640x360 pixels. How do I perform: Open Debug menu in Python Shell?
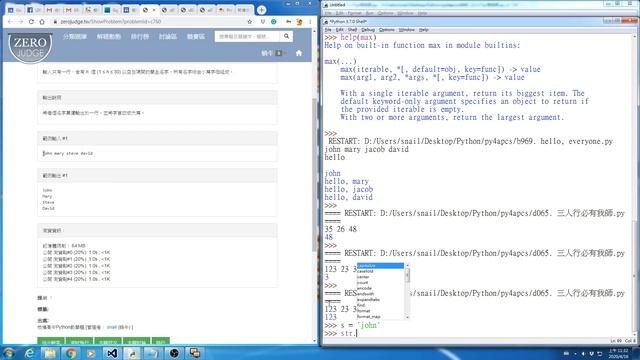point(368,30)
